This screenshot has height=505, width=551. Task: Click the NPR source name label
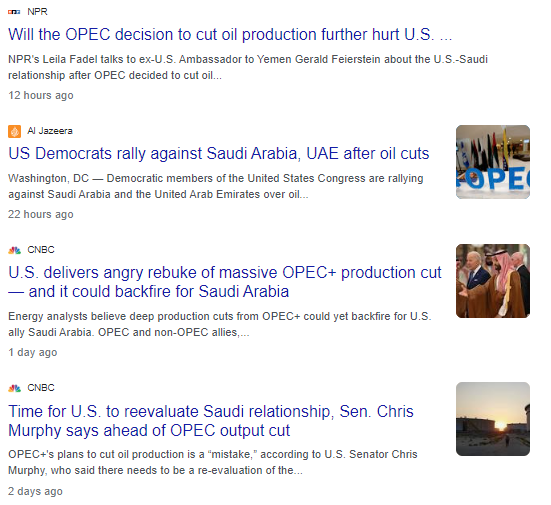(x=37, y=12)
